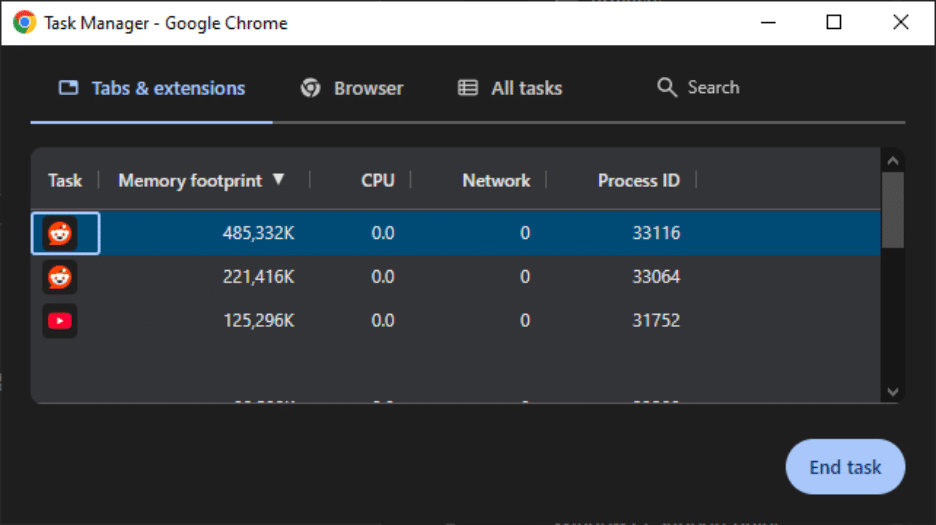Maximize the Task Manager window
936x525 pixels.
(x=834, y=23)
